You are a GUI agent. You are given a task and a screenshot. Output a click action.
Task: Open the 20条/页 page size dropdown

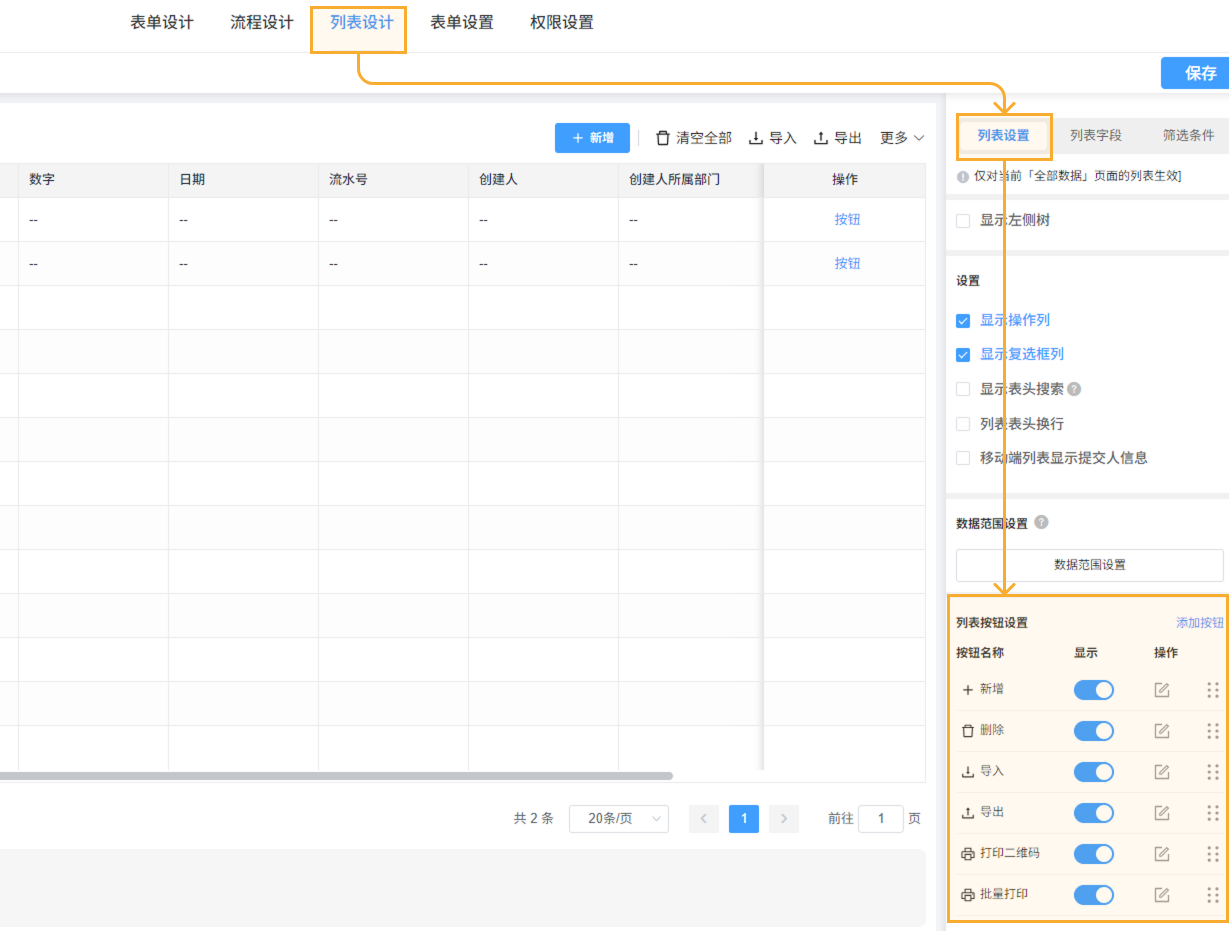pyautogui.click(x=619, y=818)
